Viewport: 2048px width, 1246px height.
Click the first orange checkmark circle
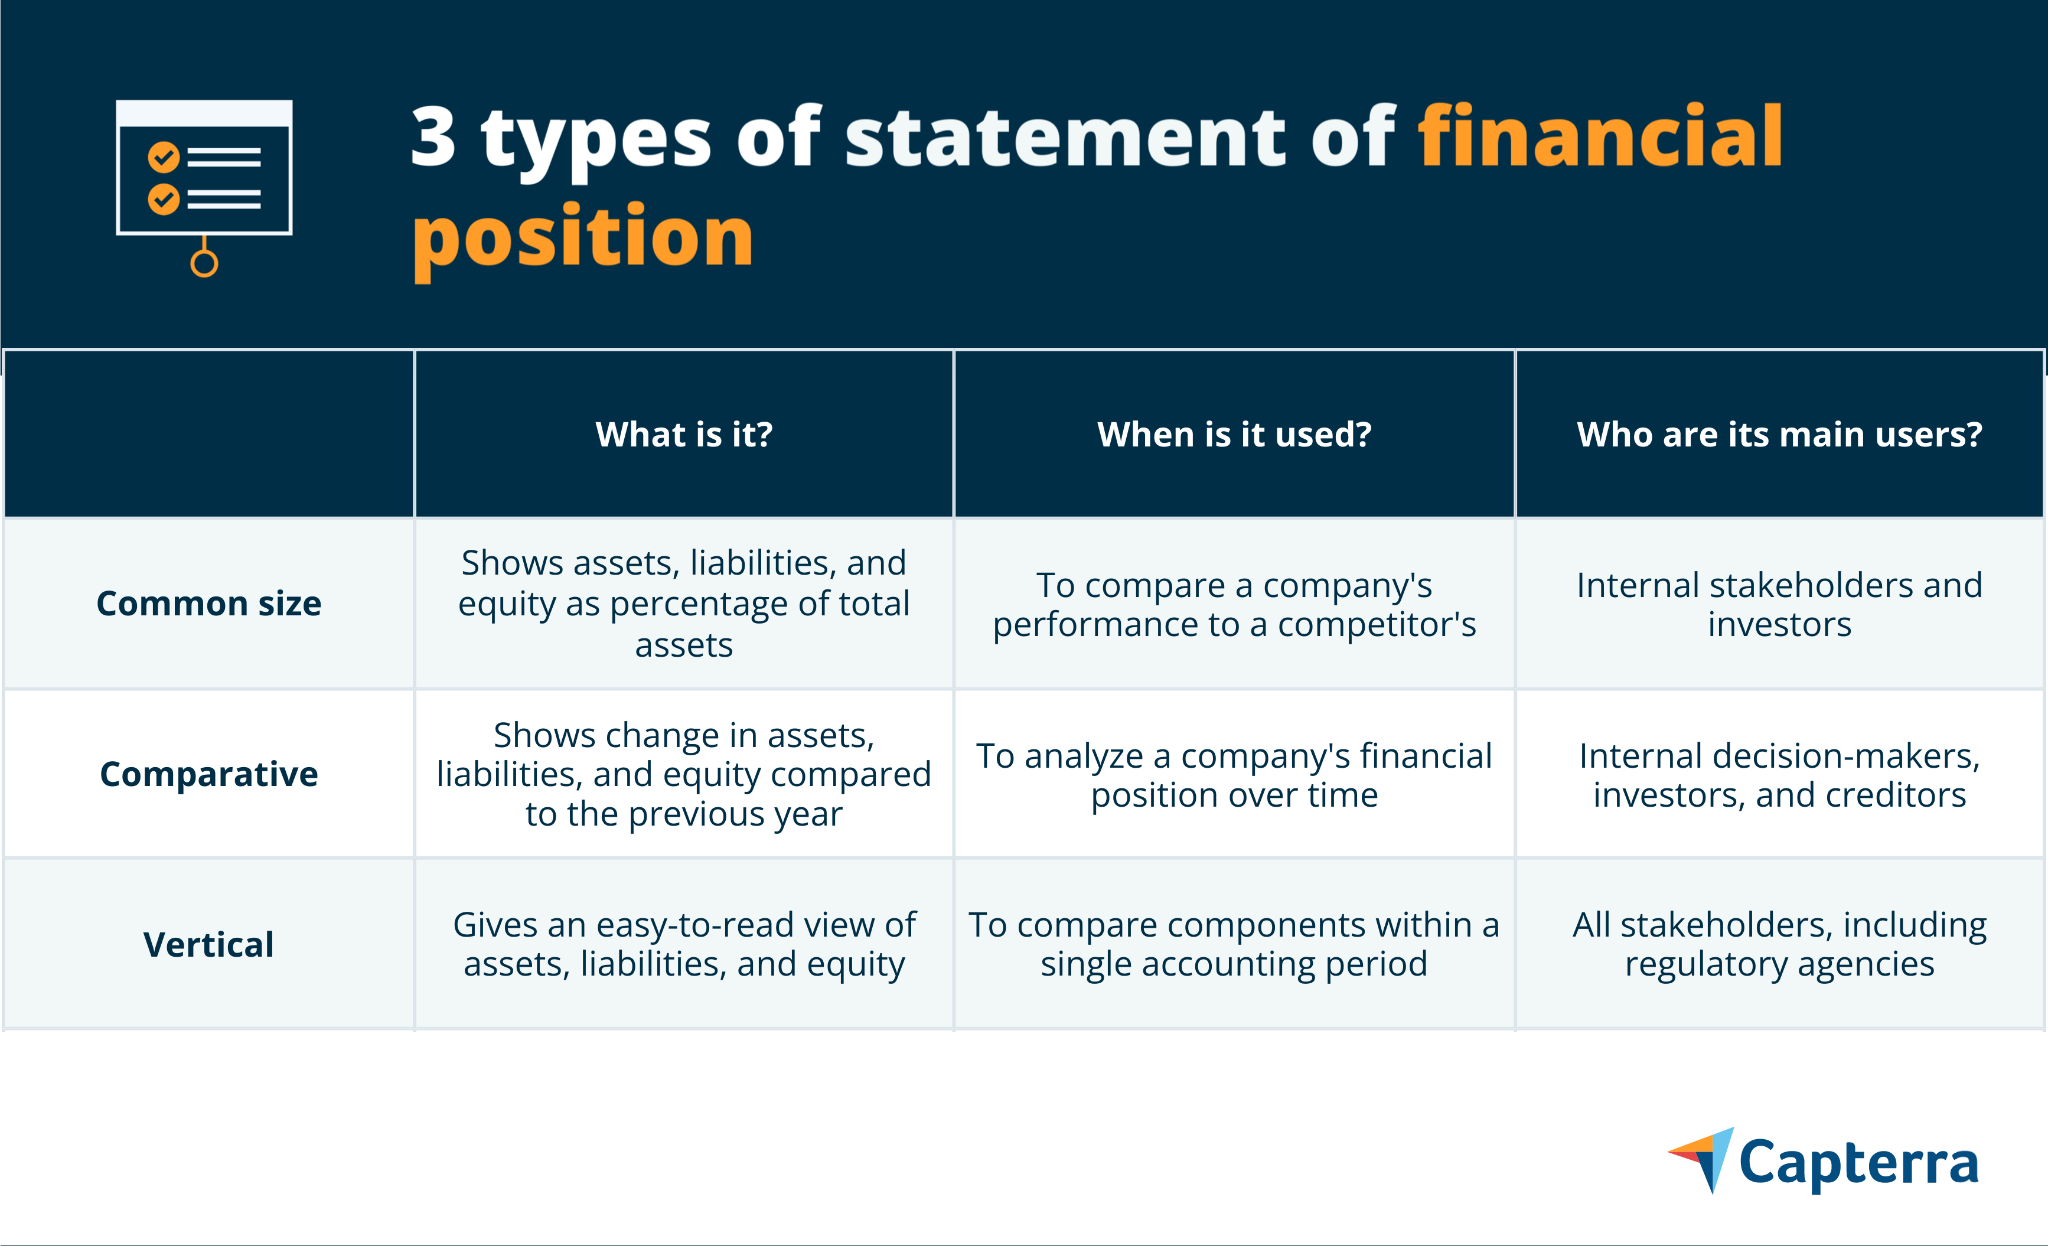[164, 157]
